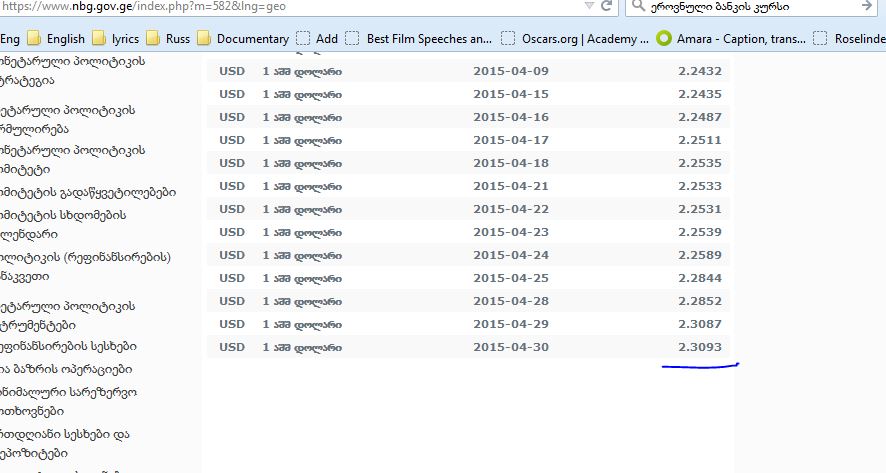Click the rate 2.2487 cell
The image size is (886, 473).
pyautogui.click(x=700, y=117)
